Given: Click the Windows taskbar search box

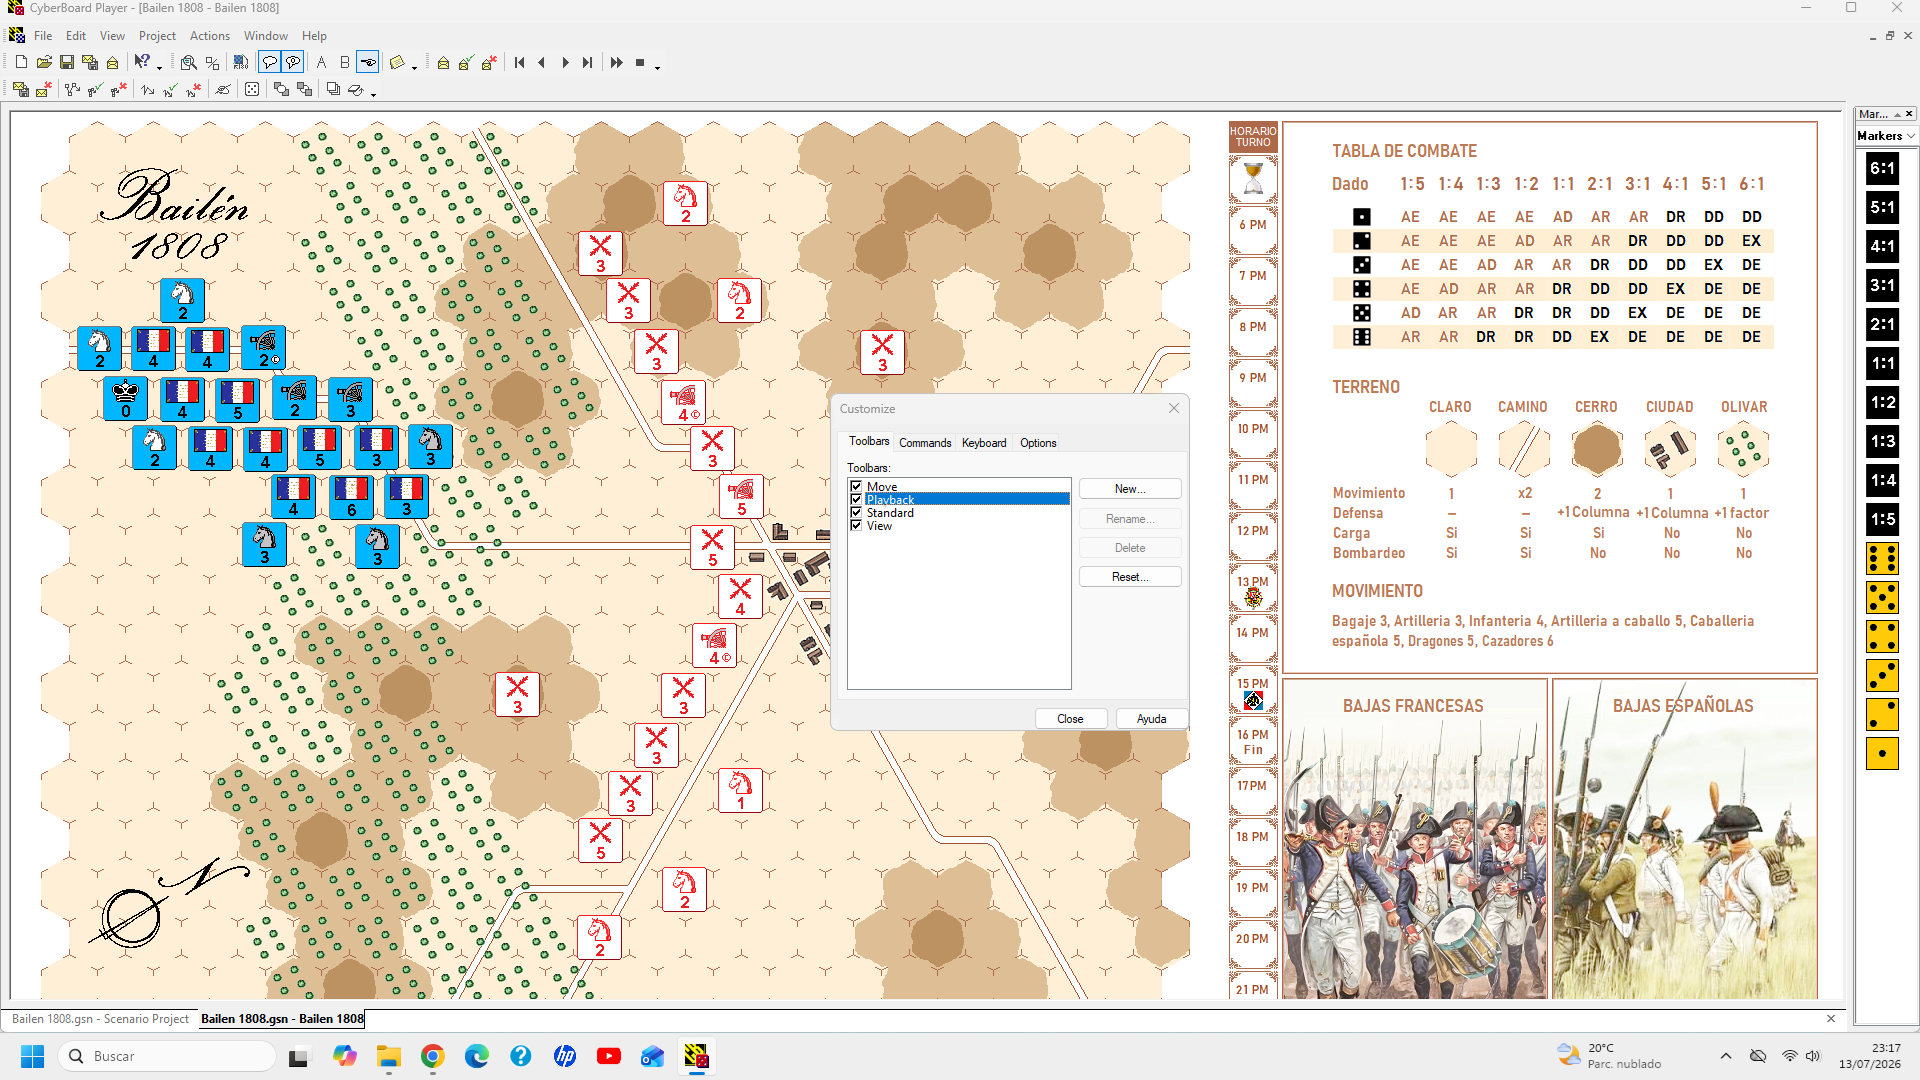Looking at the screenshot, I should [x=167, y=1056].
